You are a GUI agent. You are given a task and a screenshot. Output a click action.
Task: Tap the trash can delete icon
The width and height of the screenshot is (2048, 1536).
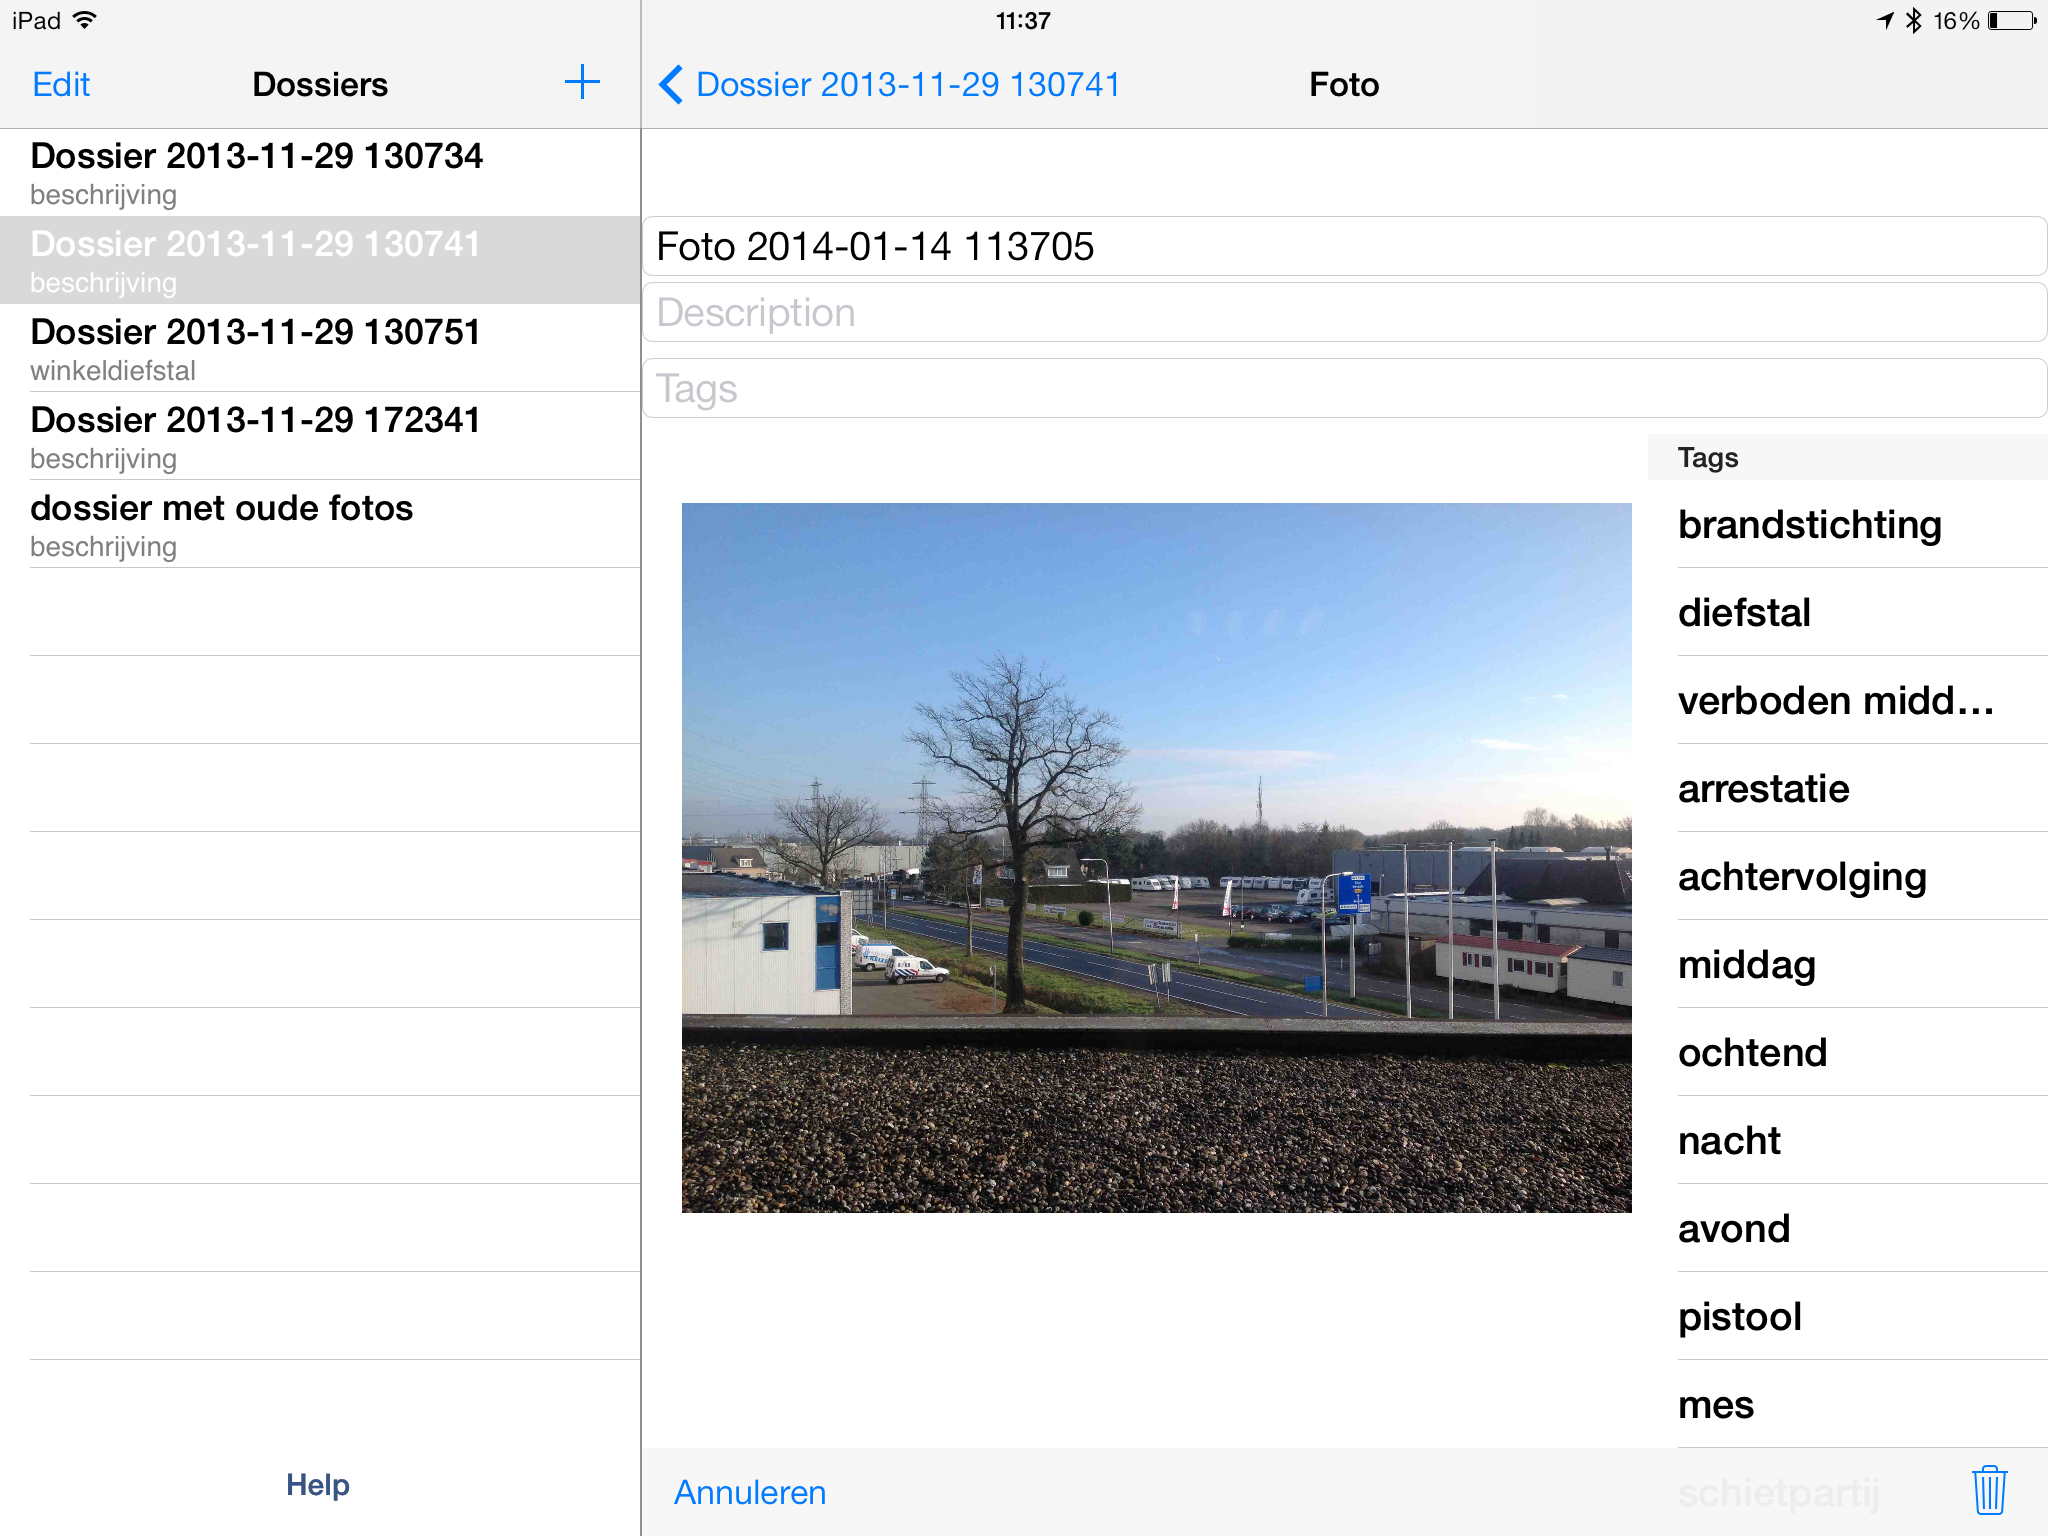click(1989, 1490)
